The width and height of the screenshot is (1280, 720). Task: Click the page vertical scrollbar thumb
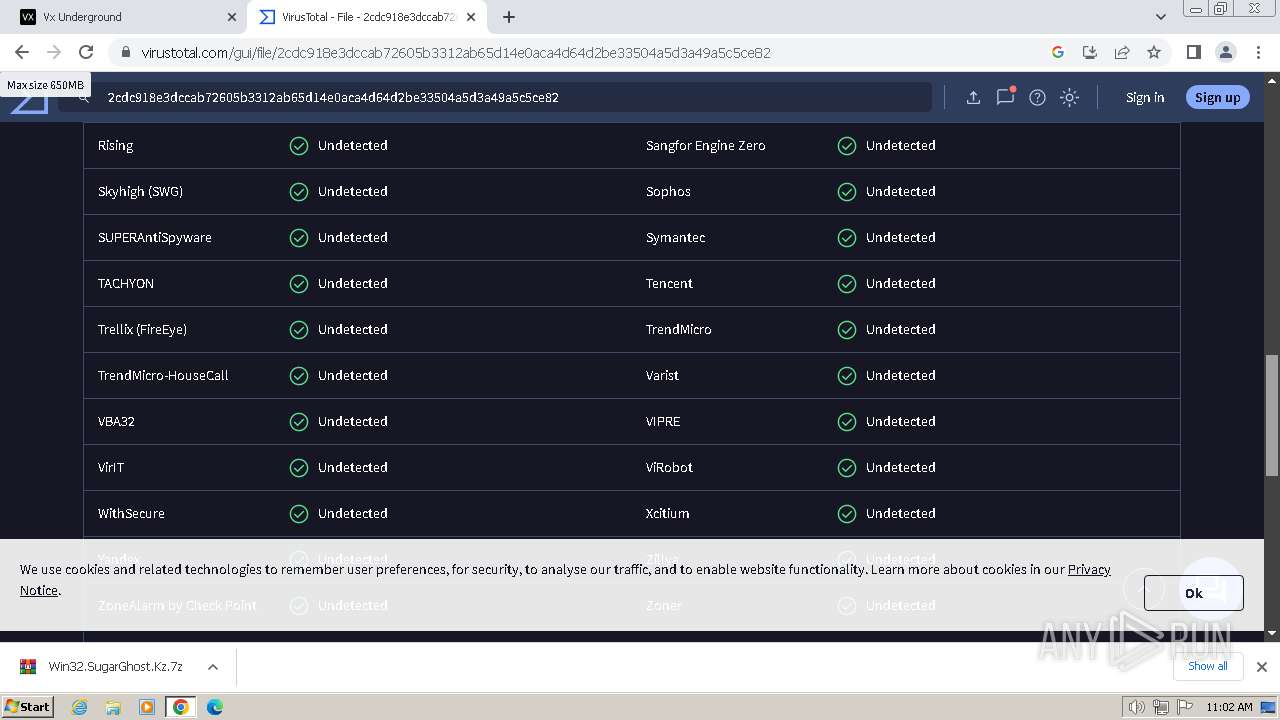point(1271,415)
